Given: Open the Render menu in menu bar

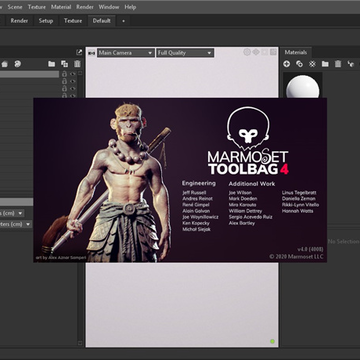Looking at the screenshot, I should pyautogui.click(x=85, y=7).
